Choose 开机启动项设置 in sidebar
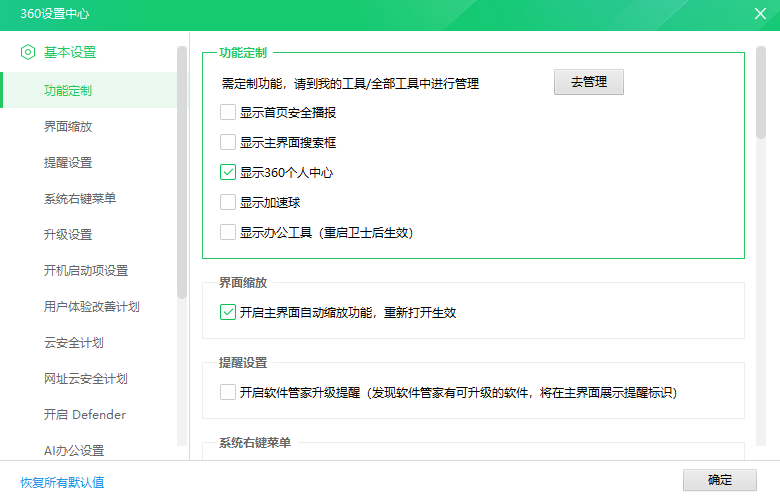The width and height of the screenshot is (780, 500). 86,271
